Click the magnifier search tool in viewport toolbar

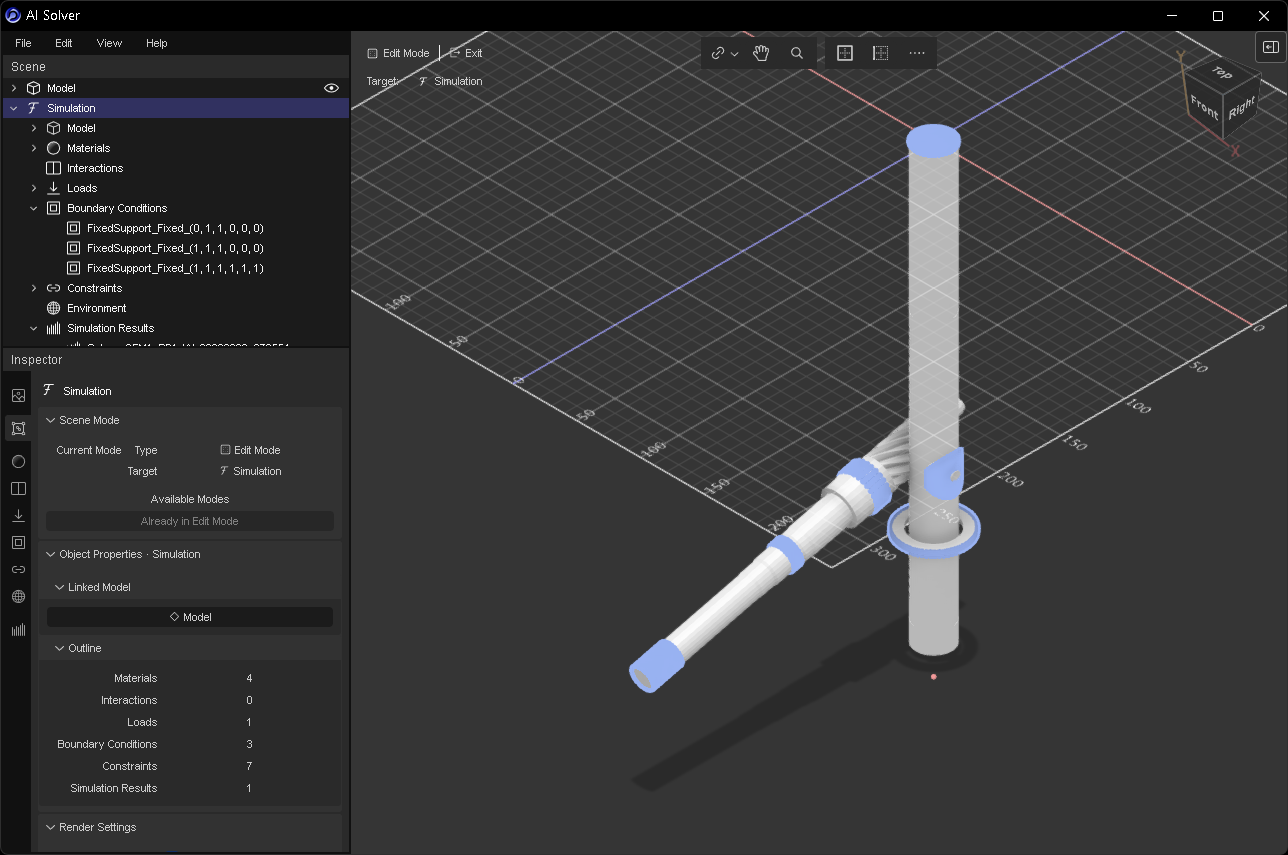[797, 53]
